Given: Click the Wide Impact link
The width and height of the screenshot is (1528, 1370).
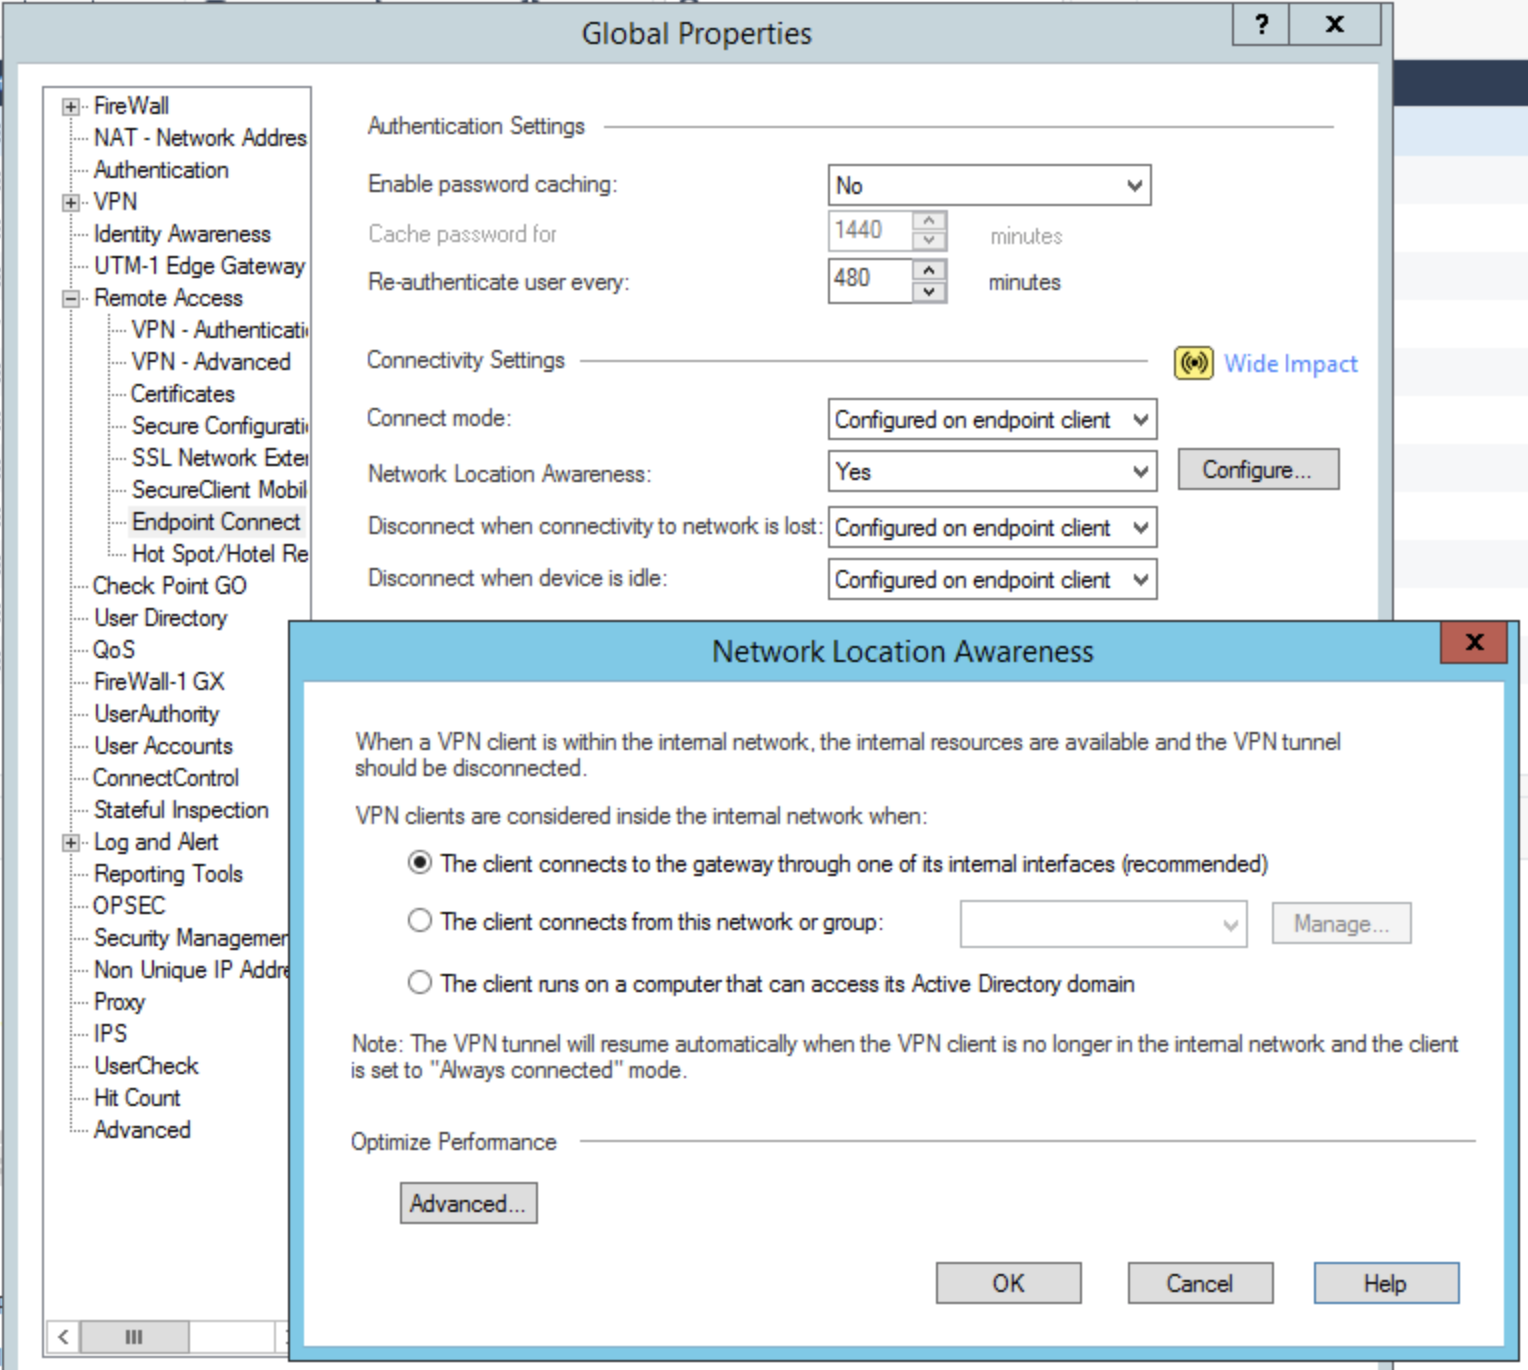Looking at the screenshot, I should click(1291, 364).
